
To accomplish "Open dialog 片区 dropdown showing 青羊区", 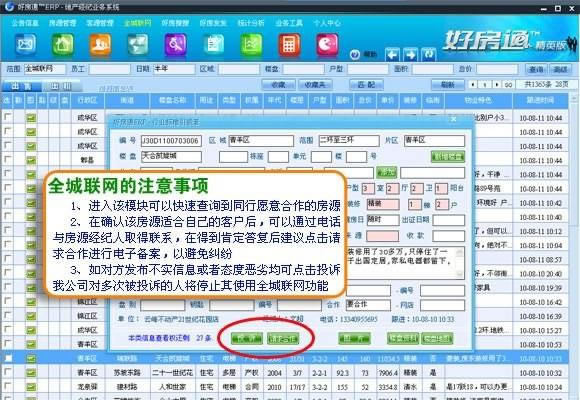I will [434, 141].
